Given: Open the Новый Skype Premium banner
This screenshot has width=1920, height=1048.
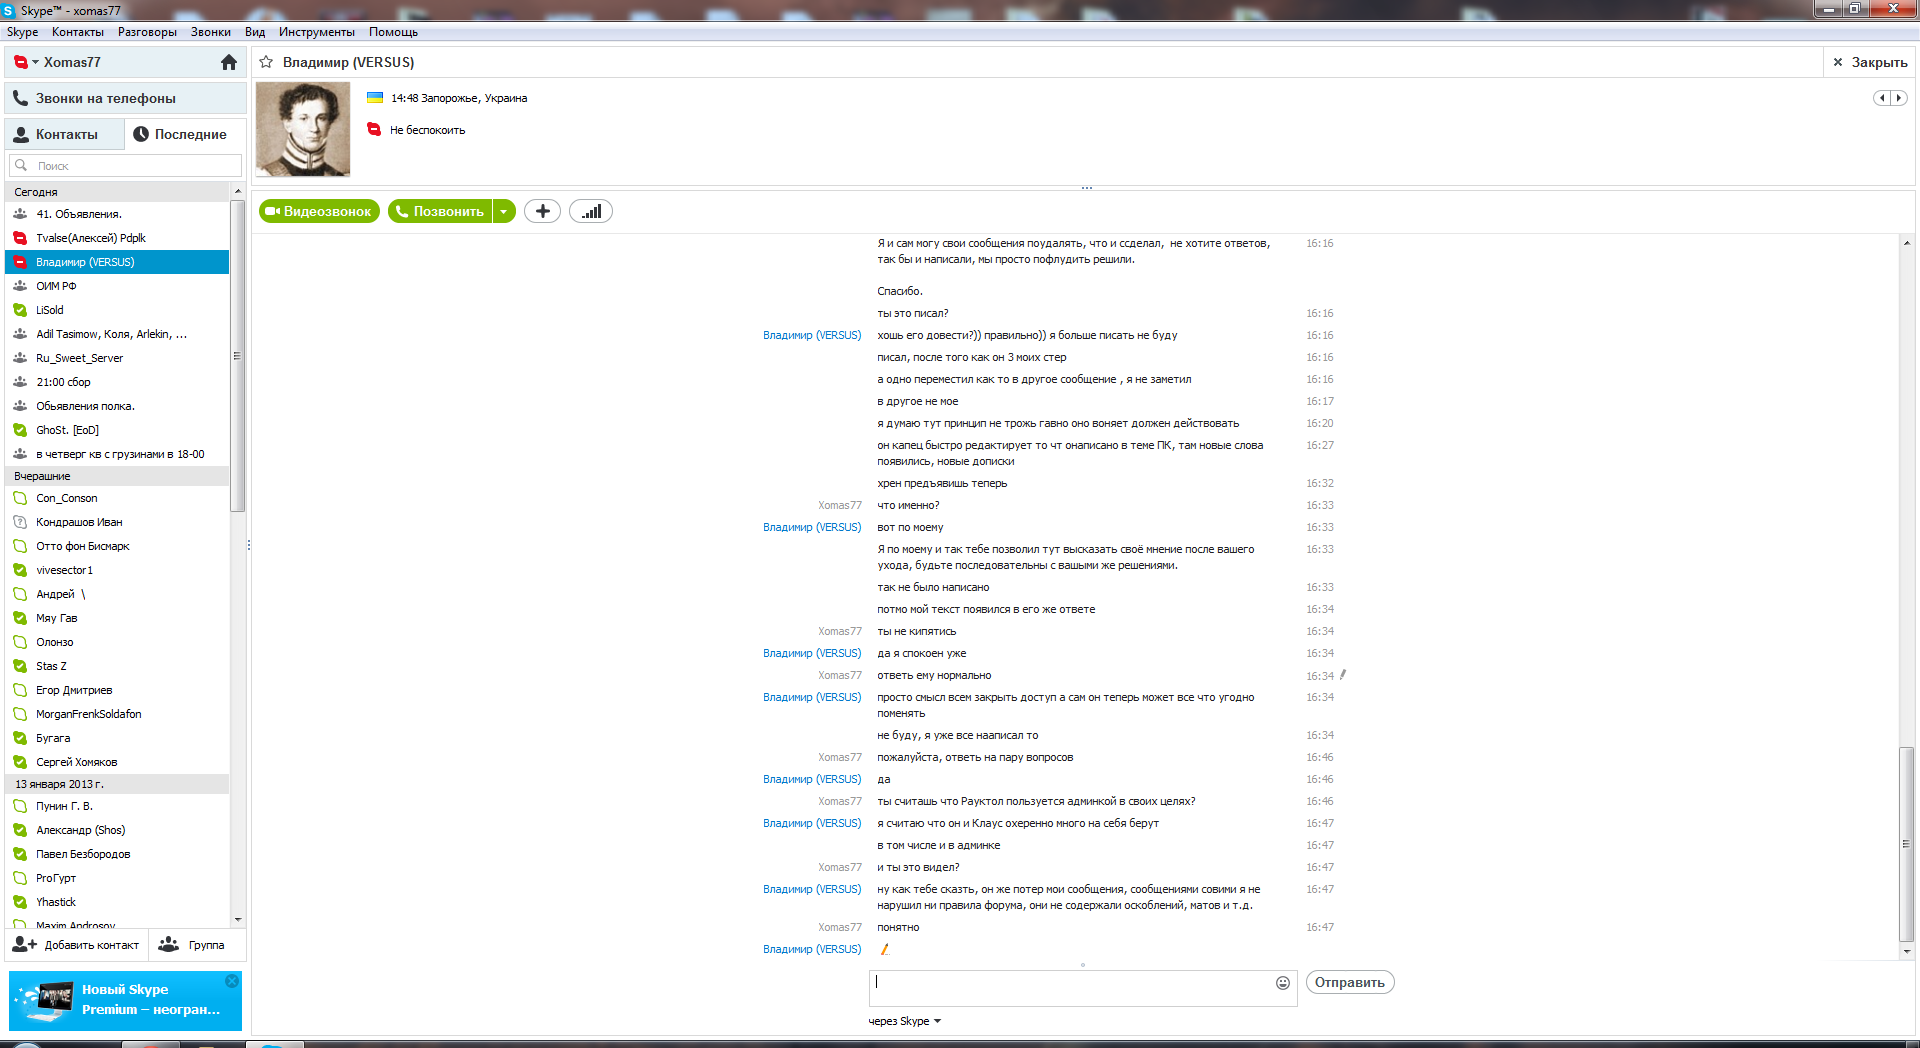Looking at the screenshot, I should click(x=126, y=1000).
